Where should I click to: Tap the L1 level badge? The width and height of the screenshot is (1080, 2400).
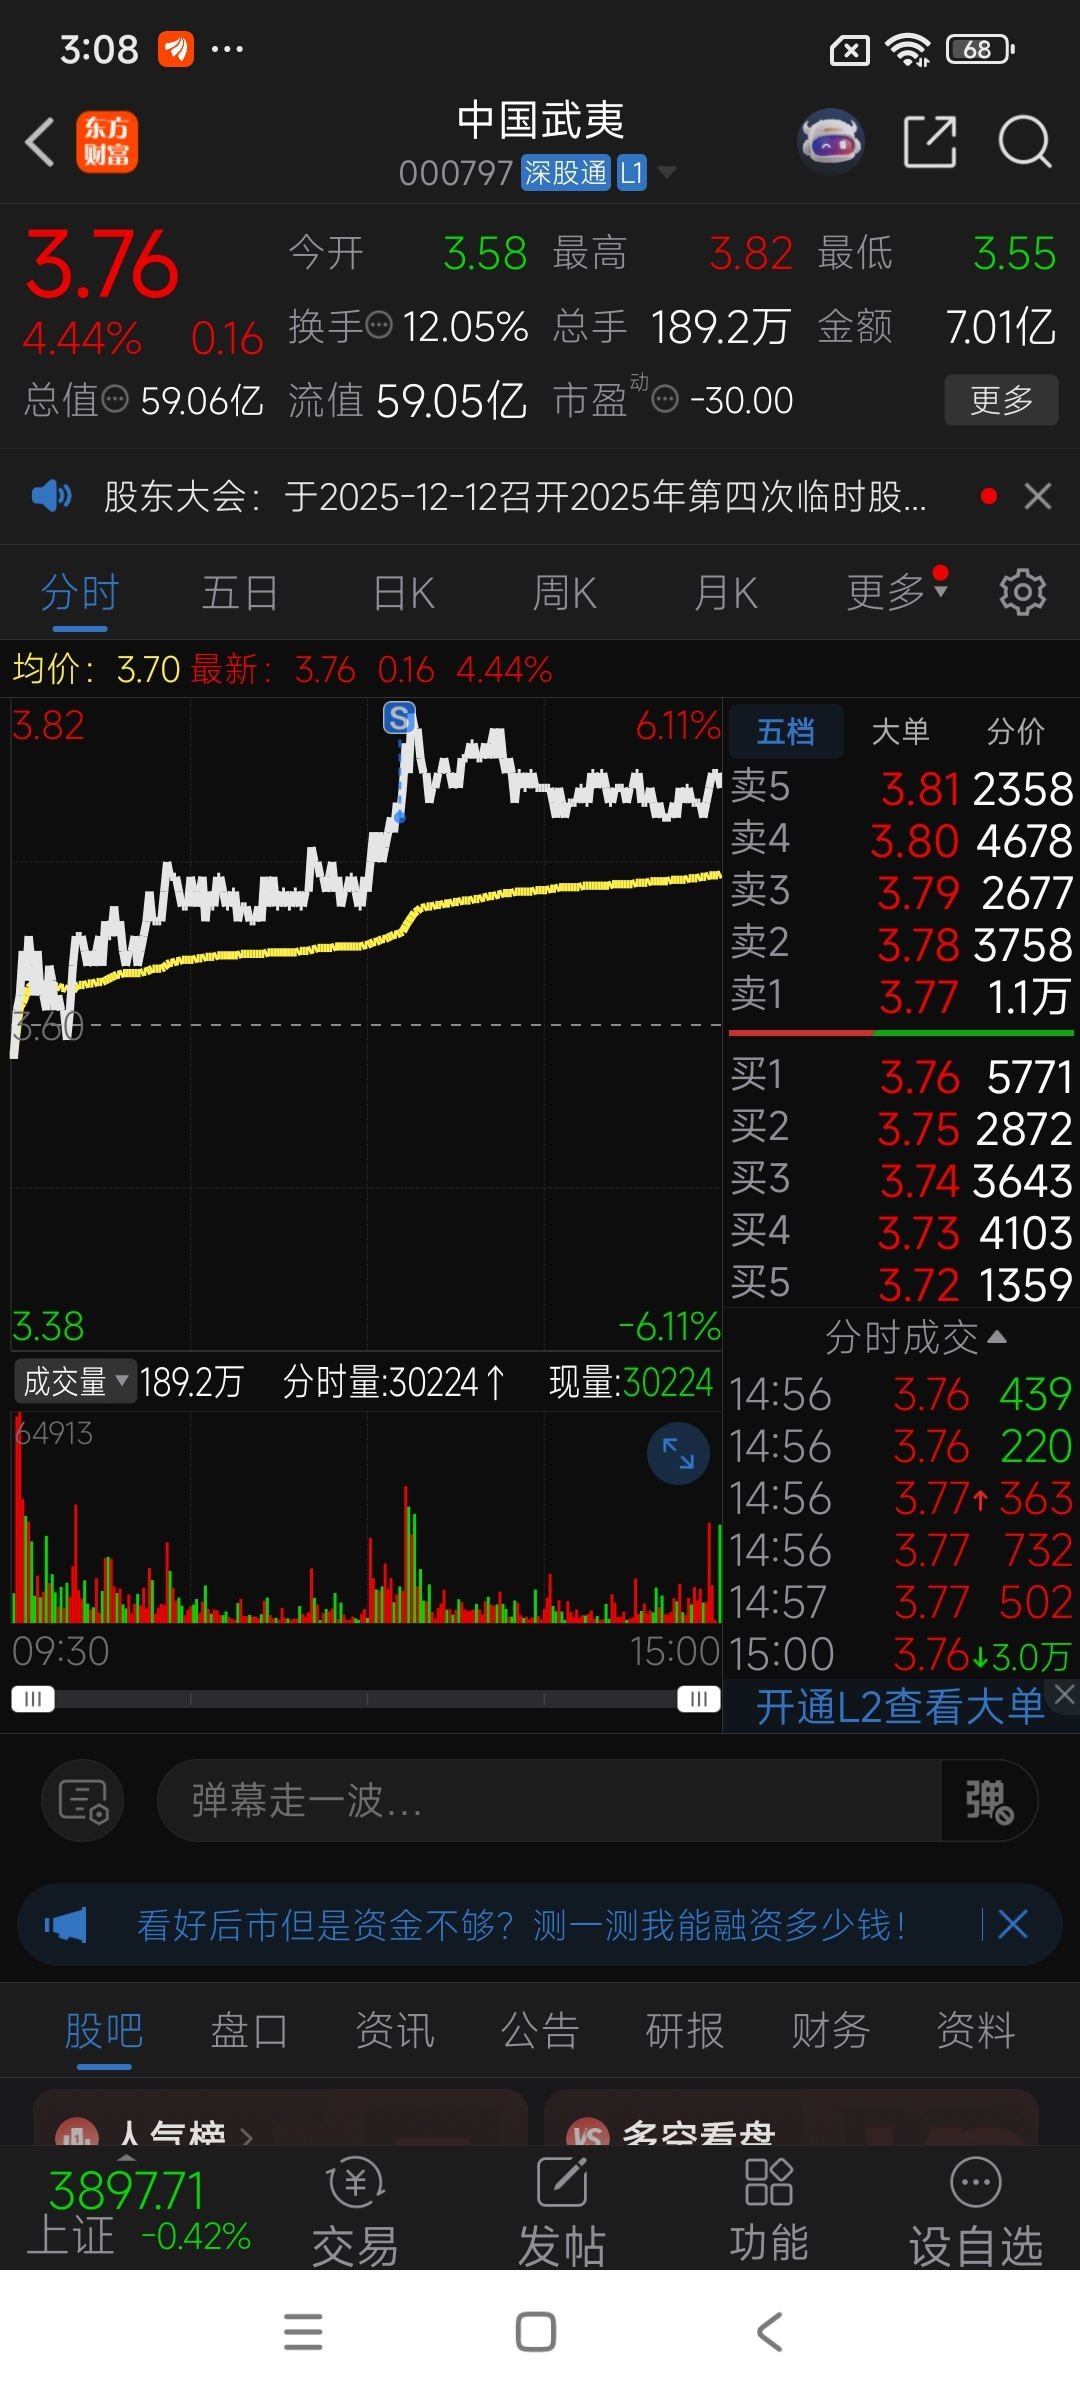632,173
